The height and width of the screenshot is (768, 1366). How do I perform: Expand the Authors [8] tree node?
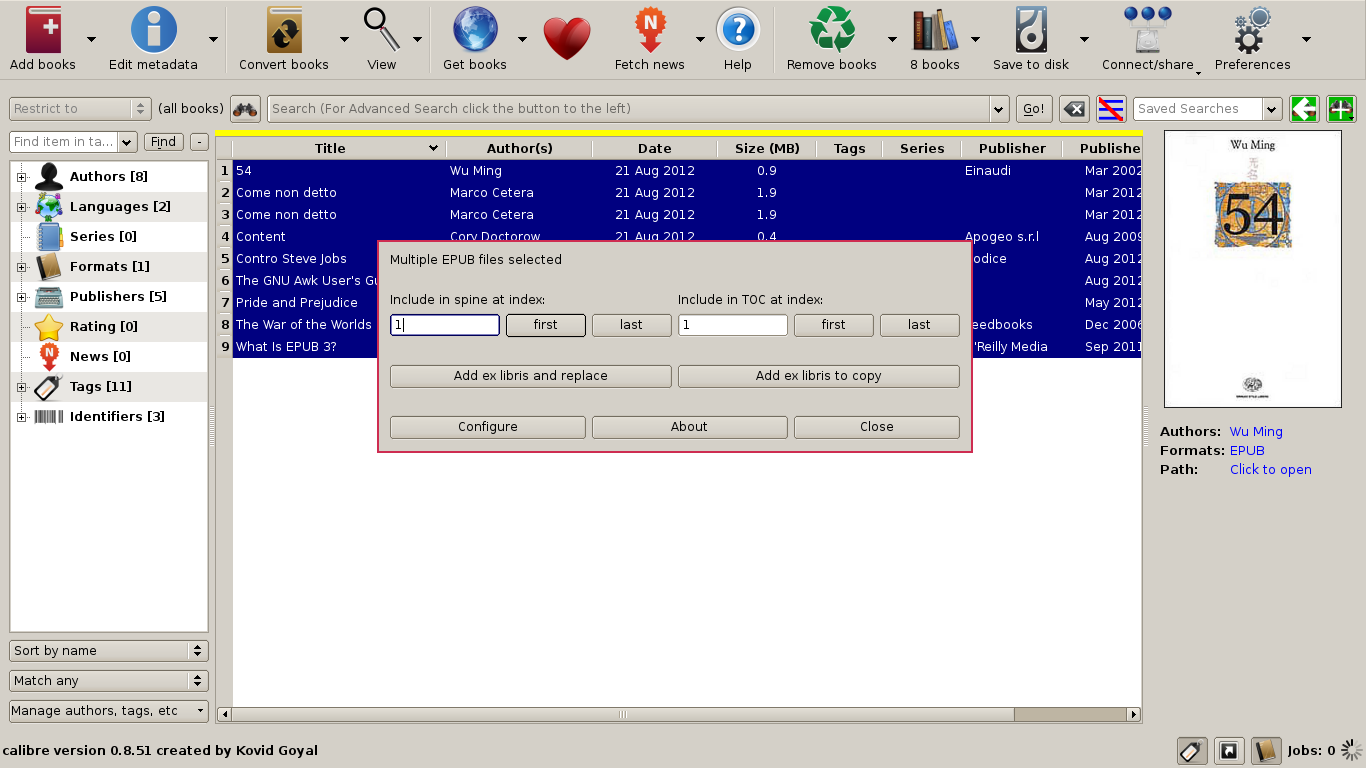click(21, 177)
